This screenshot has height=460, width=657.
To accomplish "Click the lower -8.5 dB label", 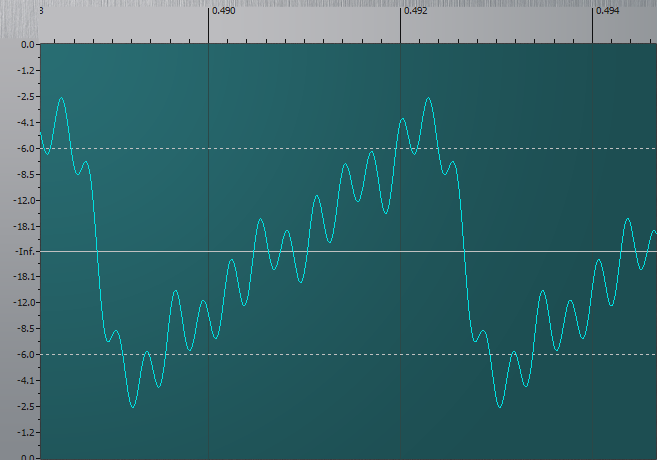I will coord(26,328).
